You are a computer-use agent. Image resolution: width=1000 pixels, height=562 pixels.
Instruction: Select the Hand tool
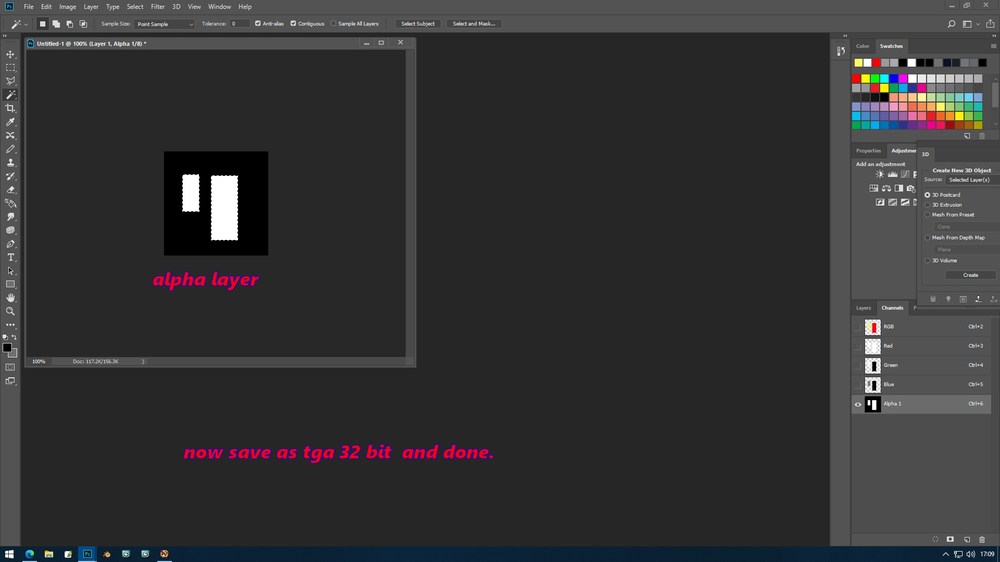[x=11, y=298]
